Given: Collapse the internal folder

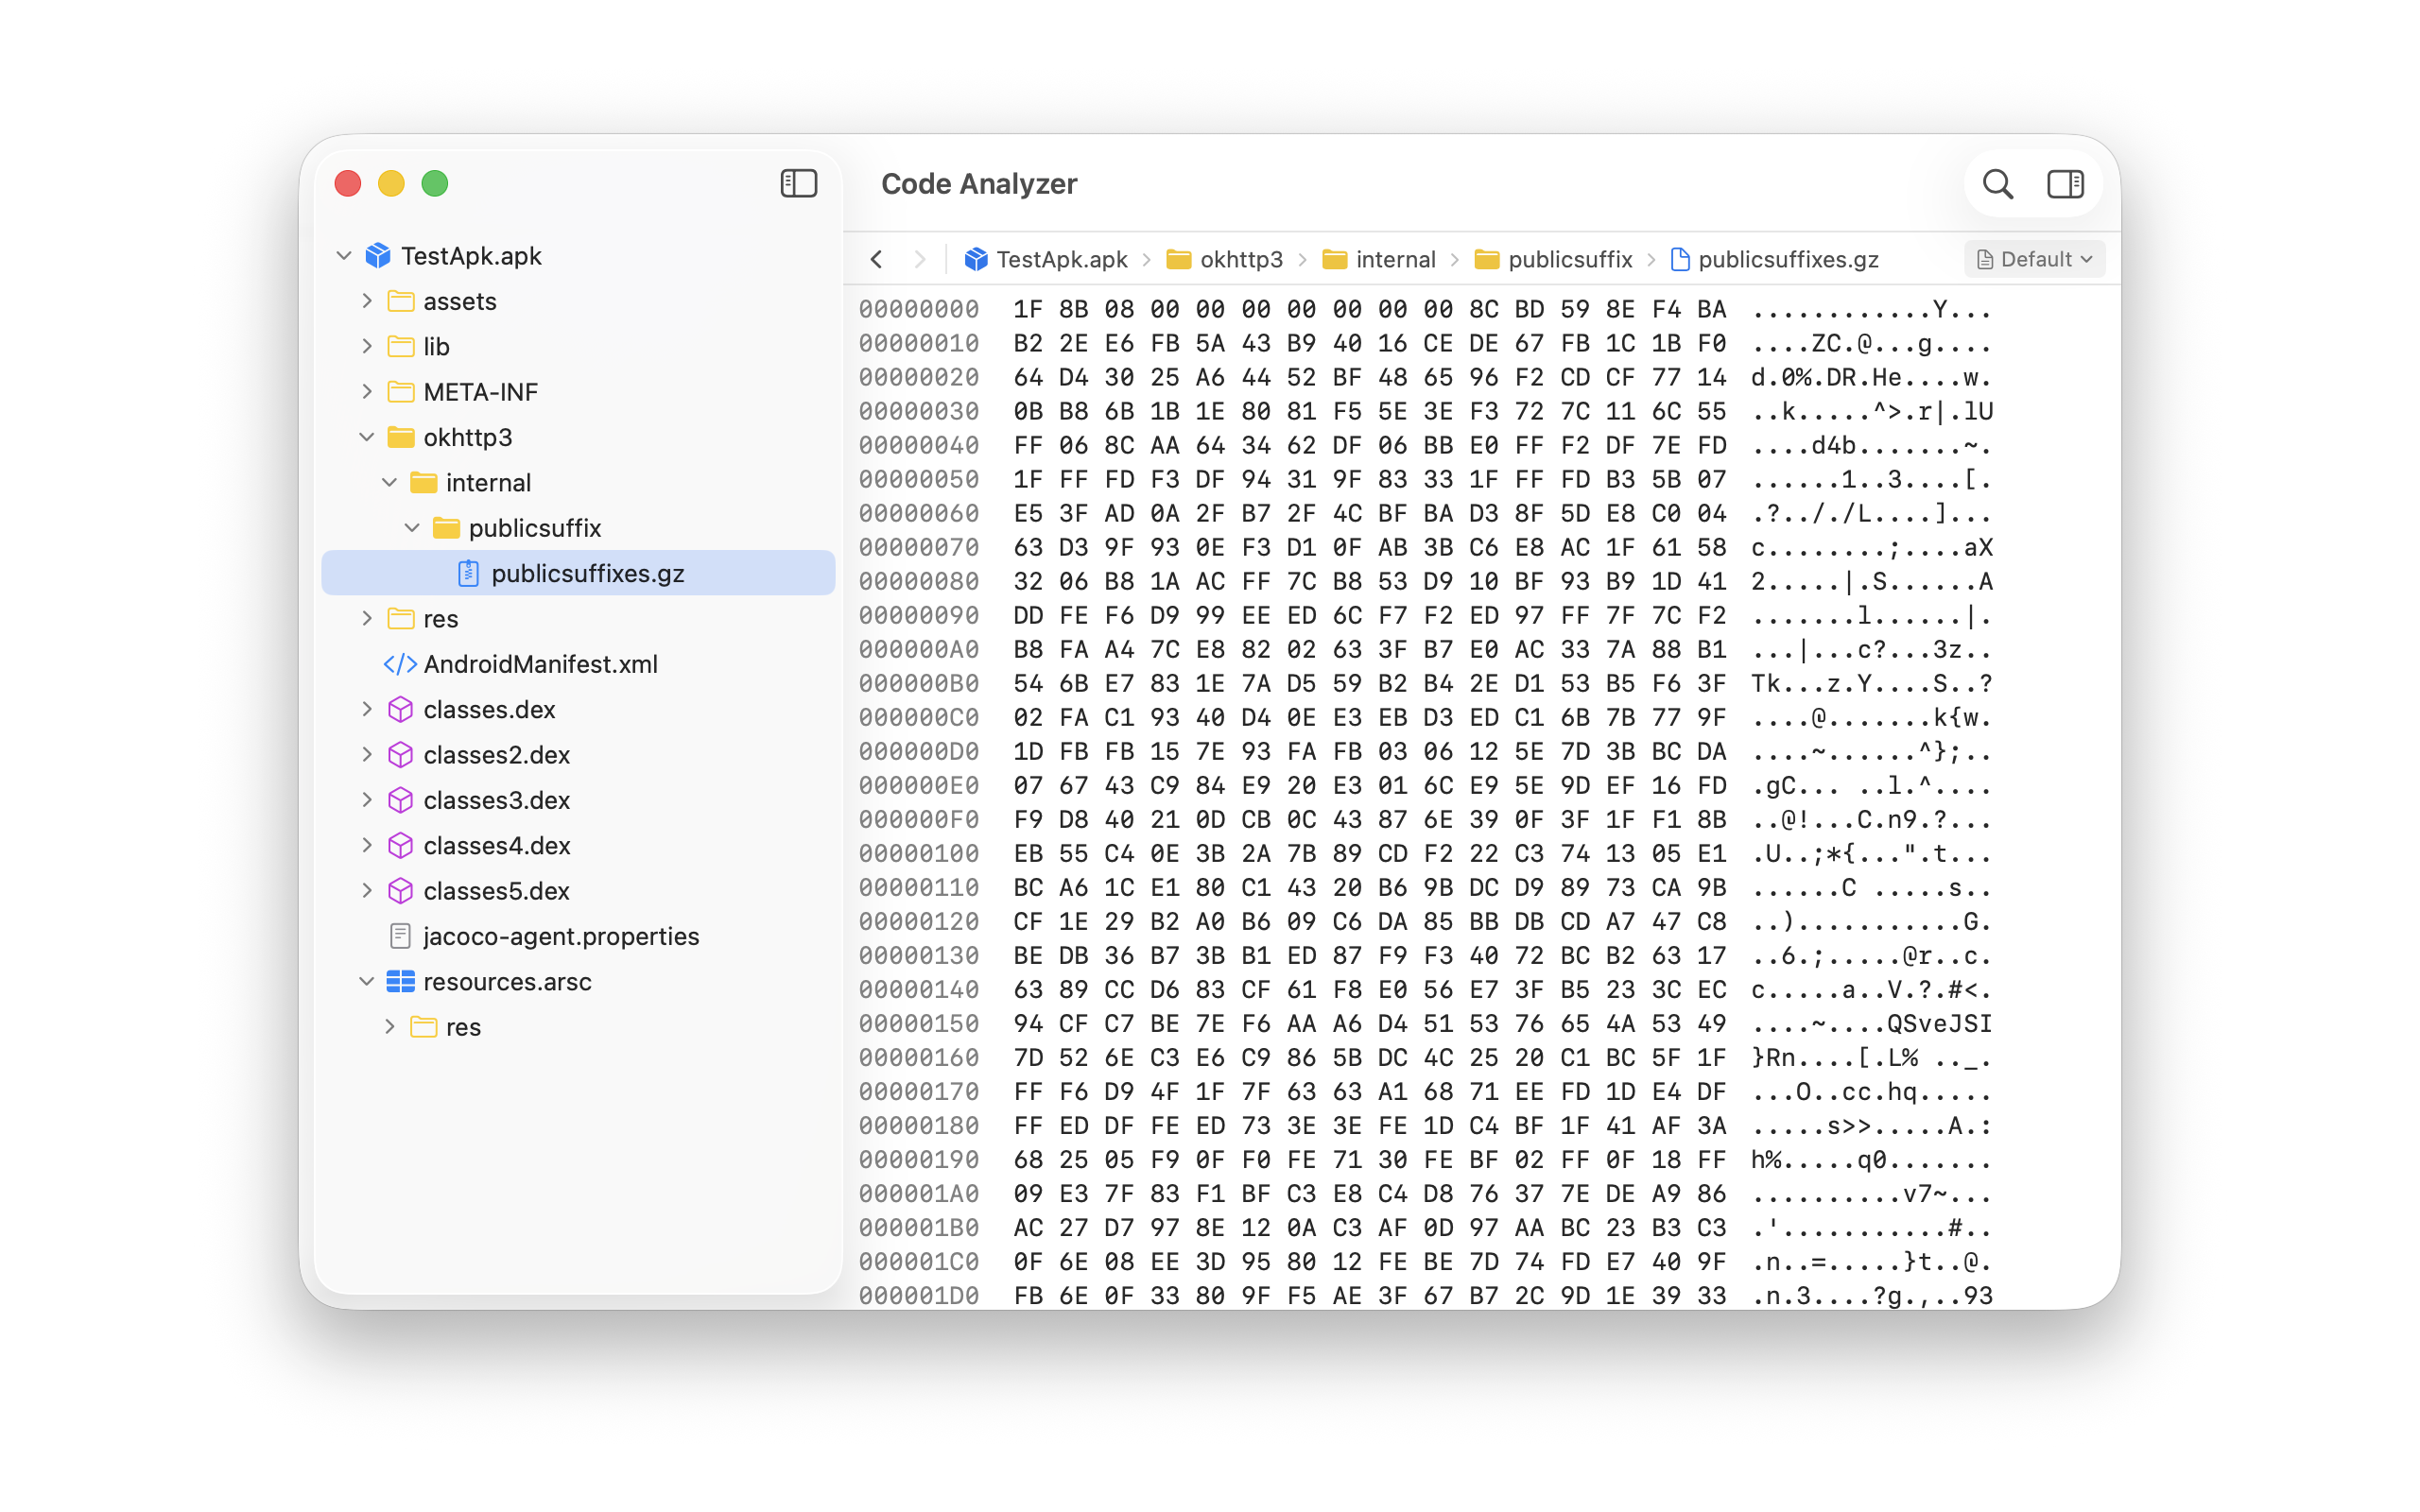Looking at the screenshot, I should coord(390,483).
